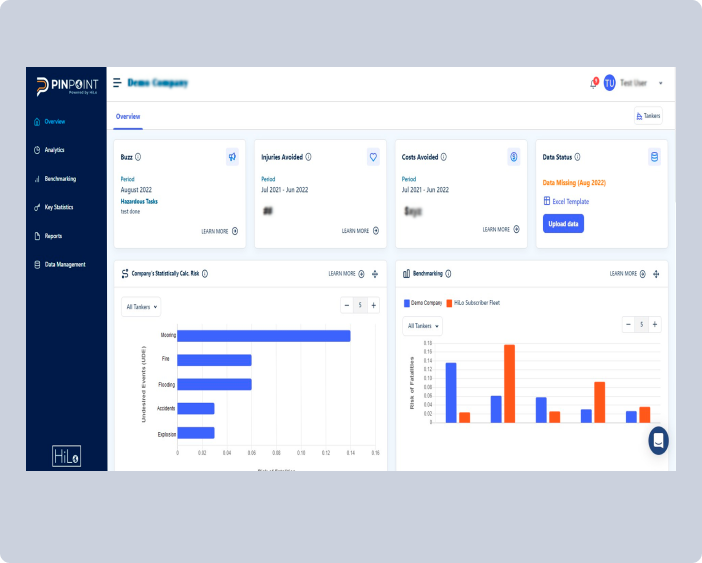
Task: Open Key Statistics in the sidebar
Action: coord(58,207)
